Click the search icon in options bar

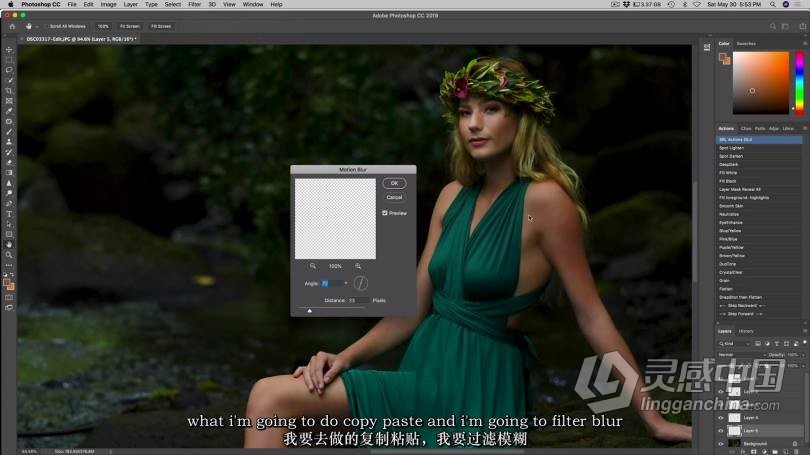click(x=773, y=26)
